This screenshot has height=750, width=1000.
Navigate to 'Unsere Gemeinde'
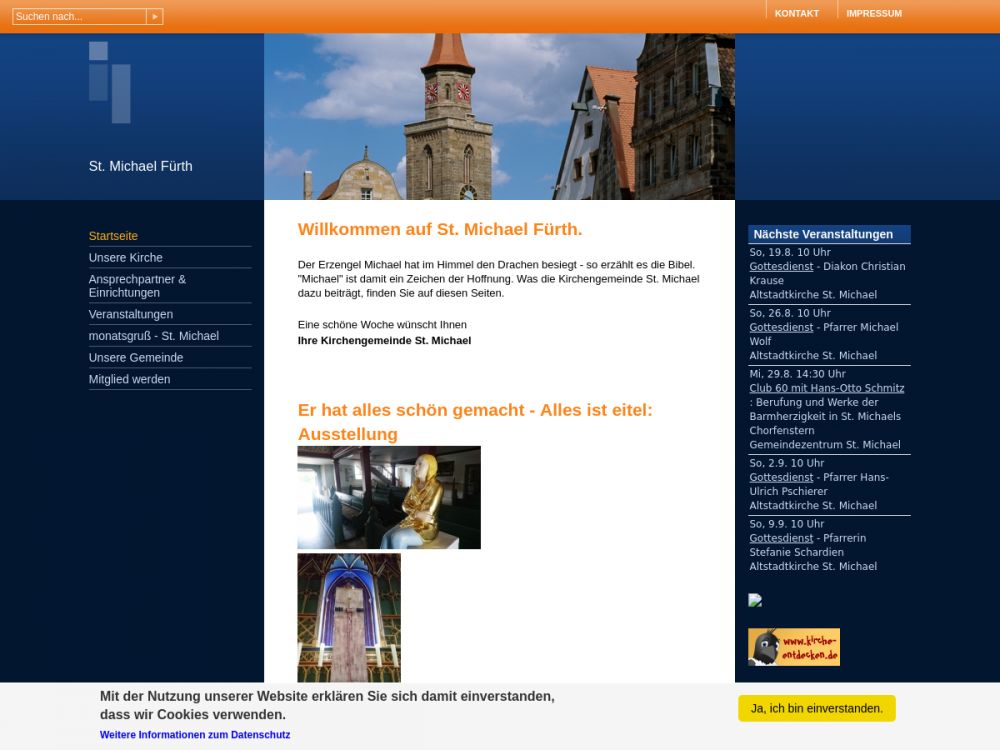136,358
